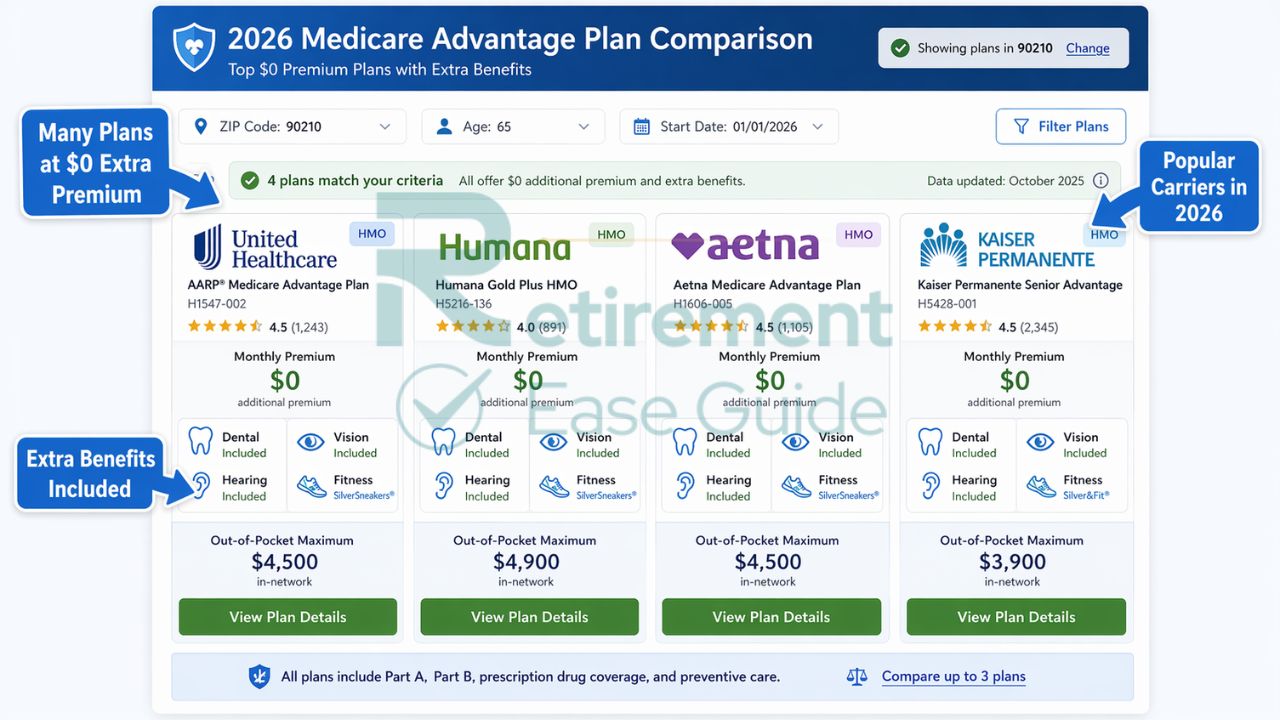Click the shield logo in the page header
The image size is (1280, 720).
pyautogui.click(x=192, y=46)
